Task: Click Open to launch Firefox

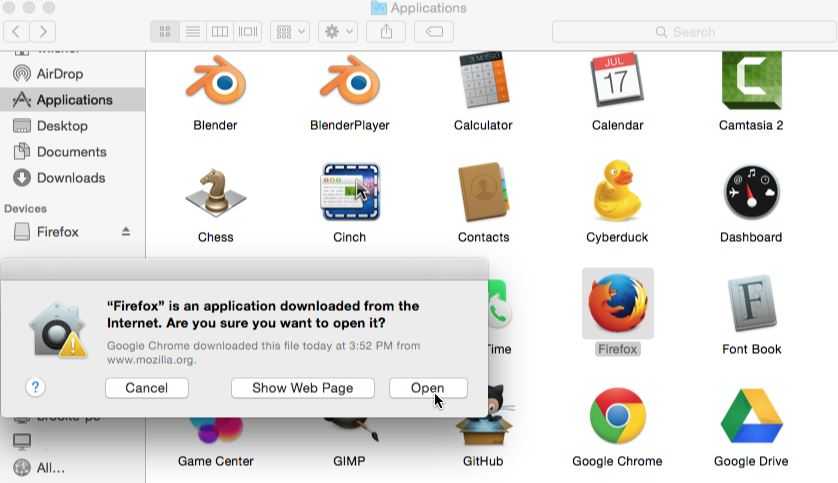Action: (428, 388)
